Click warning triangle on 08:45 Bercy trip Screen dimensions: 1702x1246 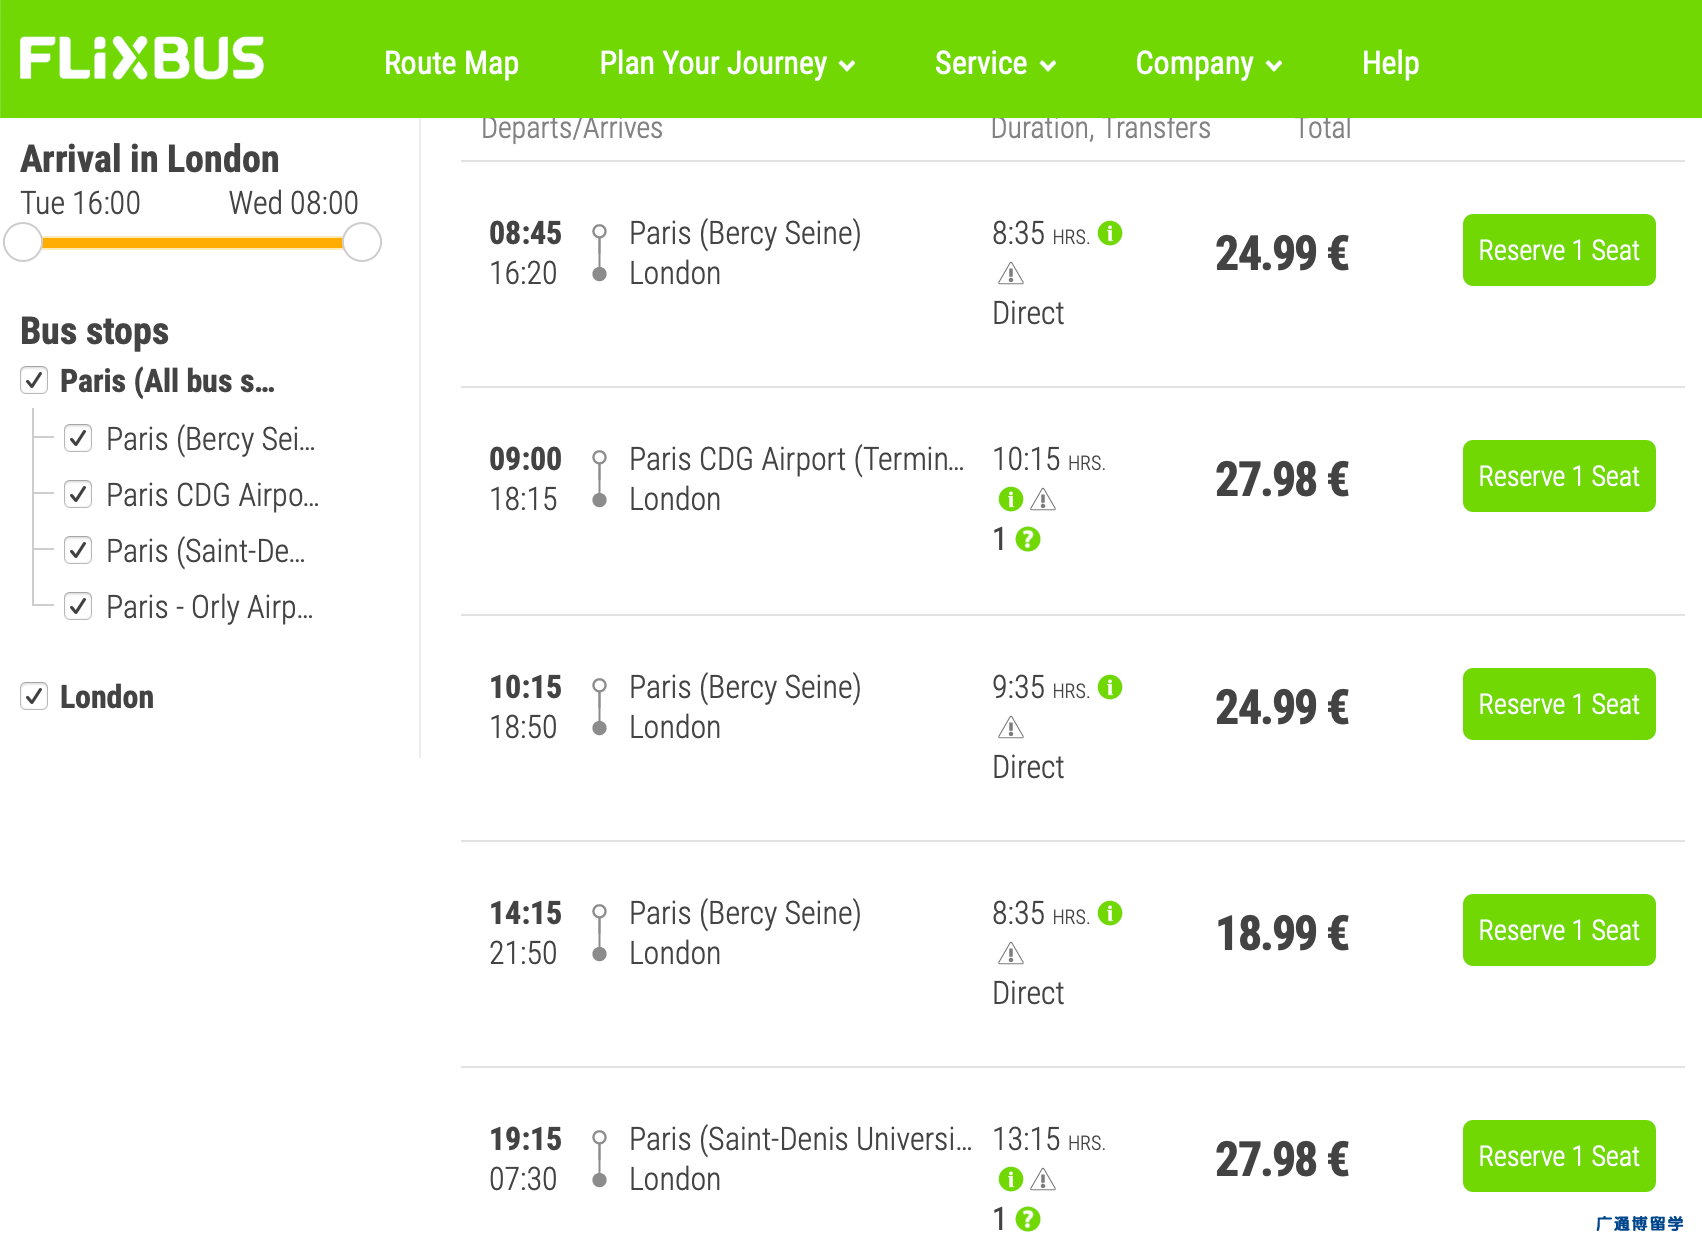click(x=1011, y=273)
